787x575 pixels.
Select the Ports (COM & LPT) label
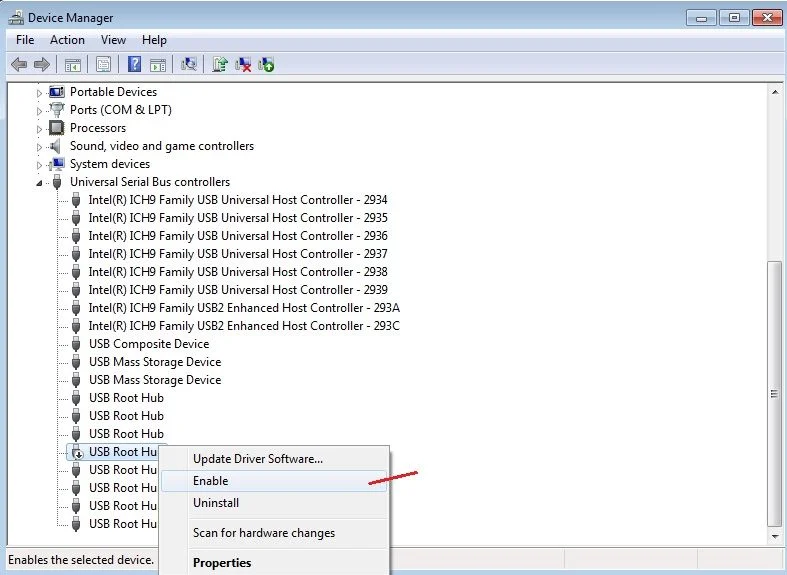[x=120, y=109]
